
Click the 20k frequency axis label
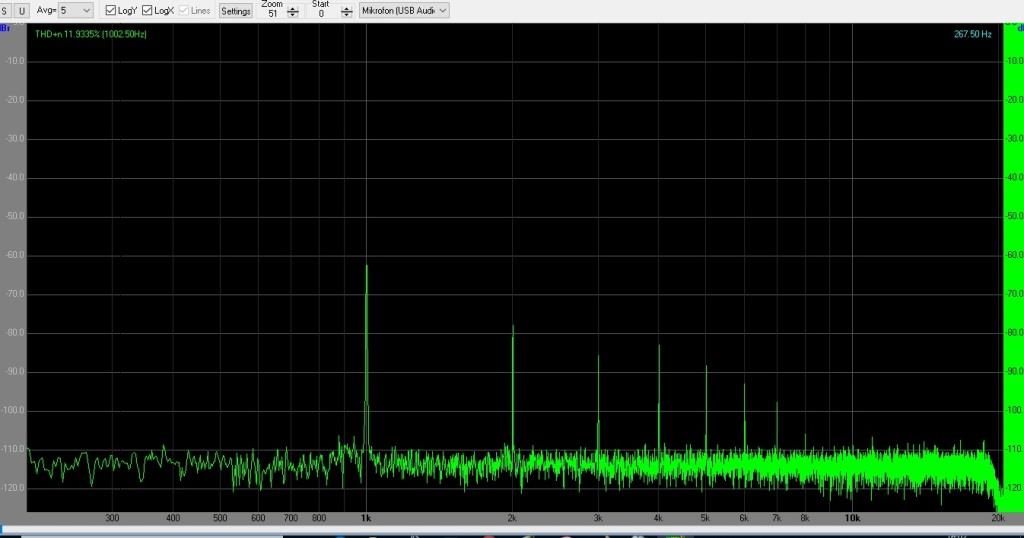coord(998,518)
